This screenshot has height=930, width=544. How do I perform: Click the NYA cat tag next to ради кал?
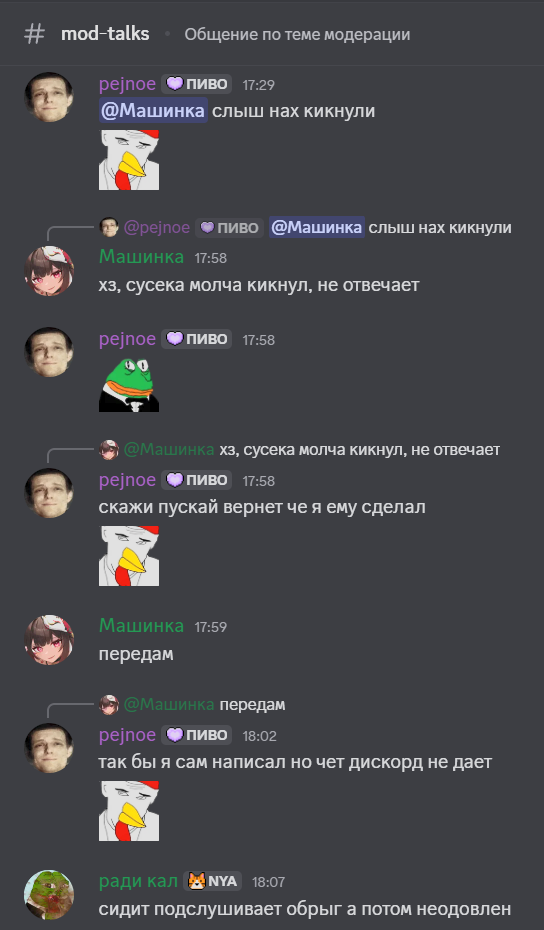coord(212,881)
